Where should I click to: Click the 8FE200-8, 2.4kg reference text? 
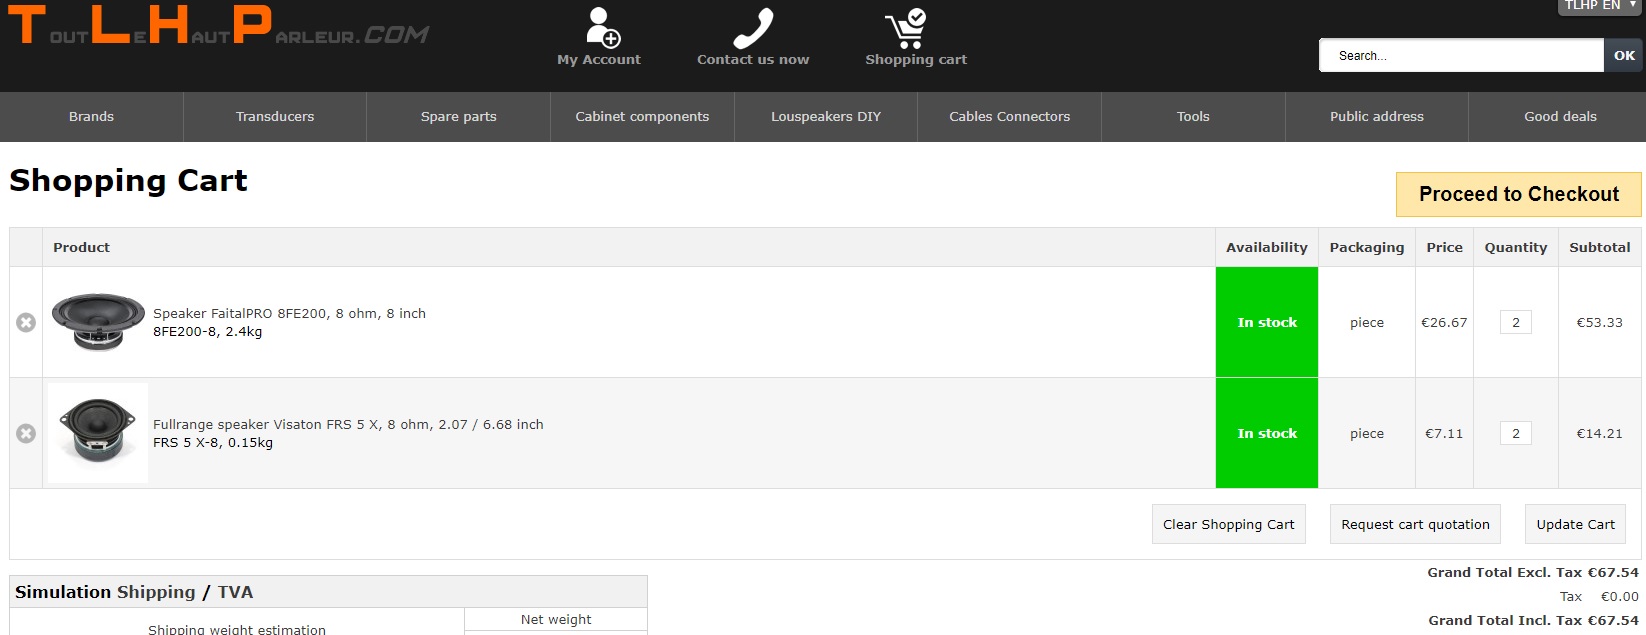207,331
